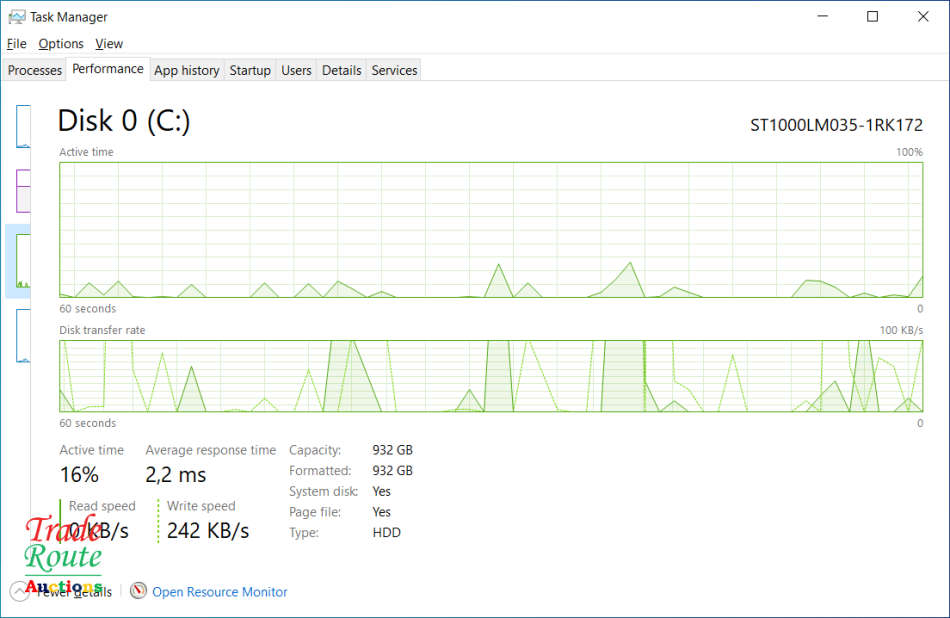Open Resource Monitor via the link
This screenshot has height=618, width=950.
click(x=219, y=592)
